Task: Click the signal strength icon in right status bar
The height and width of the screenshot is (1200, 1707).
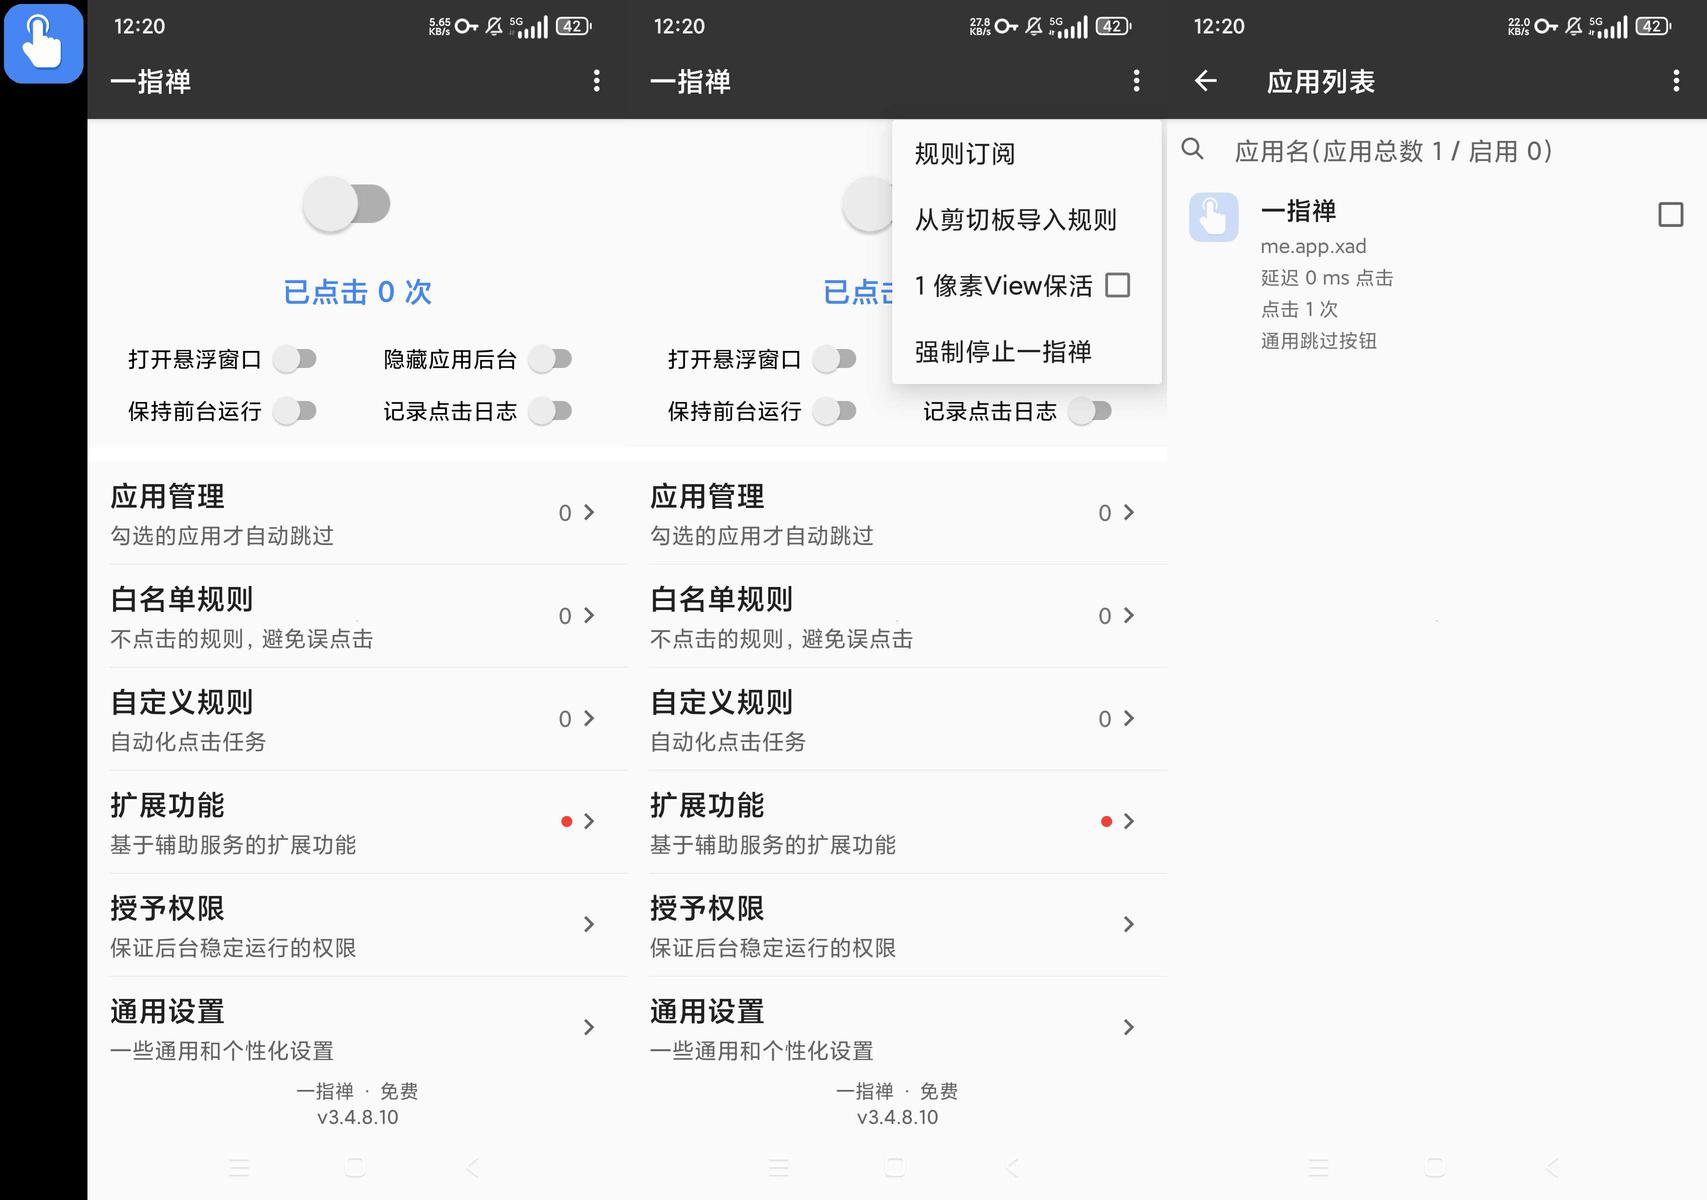Action: coord(1608,27)
